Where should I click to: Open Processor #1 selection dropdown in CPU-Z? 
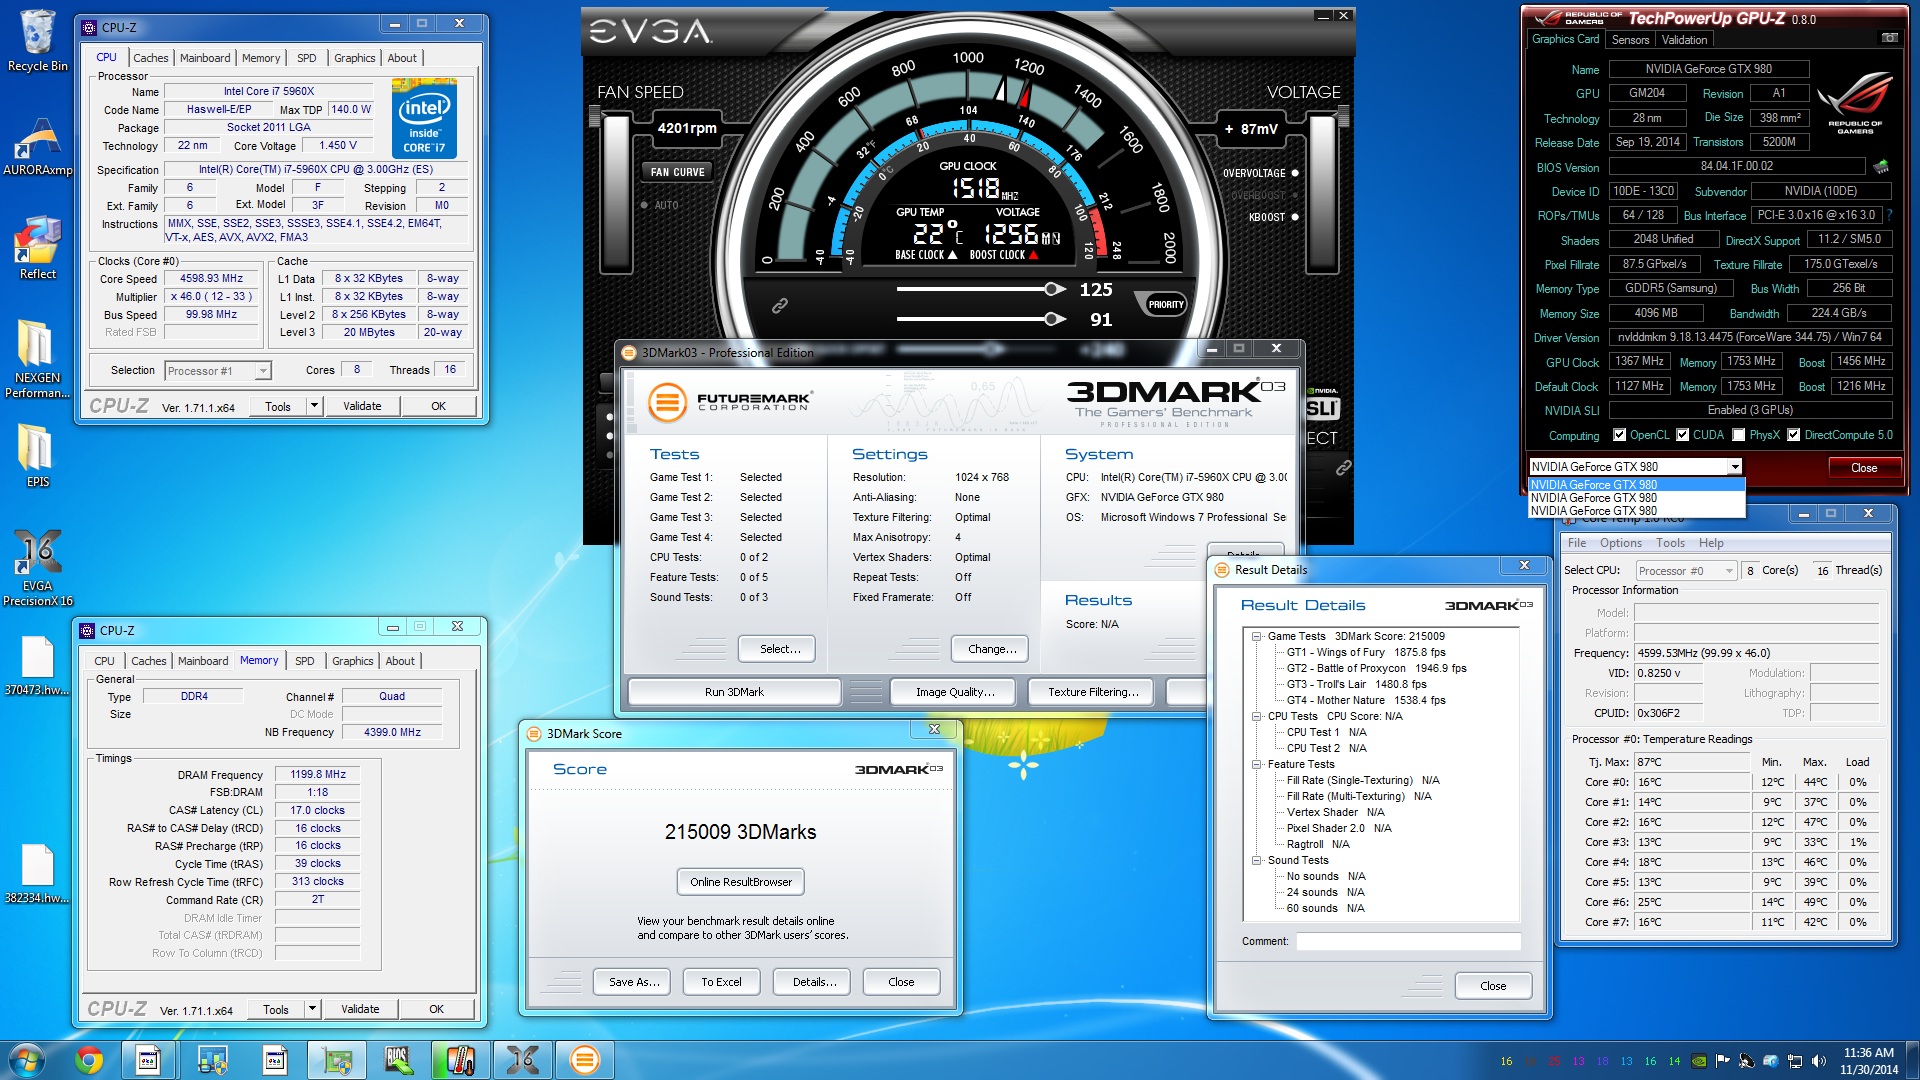263,371
